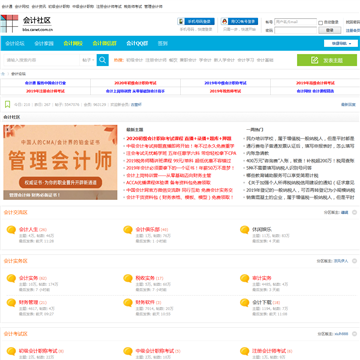Image resolution: width=360 pixels, height=360 pixels.
Task: Click the 财务管理 forum bubble icon
Action: coord(11,303)
